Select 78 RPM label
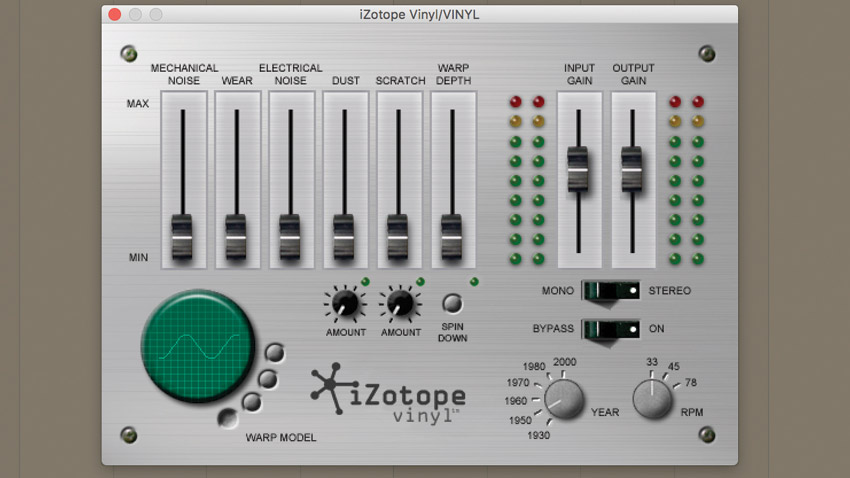The width and height of the screenshot is (850, 478). (691, 383)
